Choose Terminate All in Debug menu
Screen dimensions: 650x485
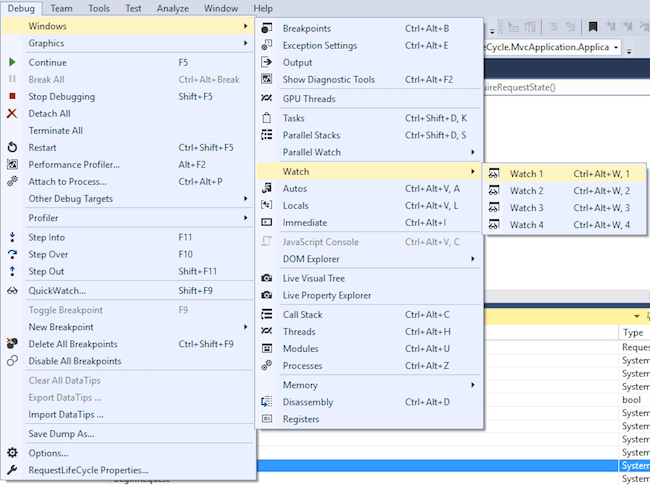(128, 130)
